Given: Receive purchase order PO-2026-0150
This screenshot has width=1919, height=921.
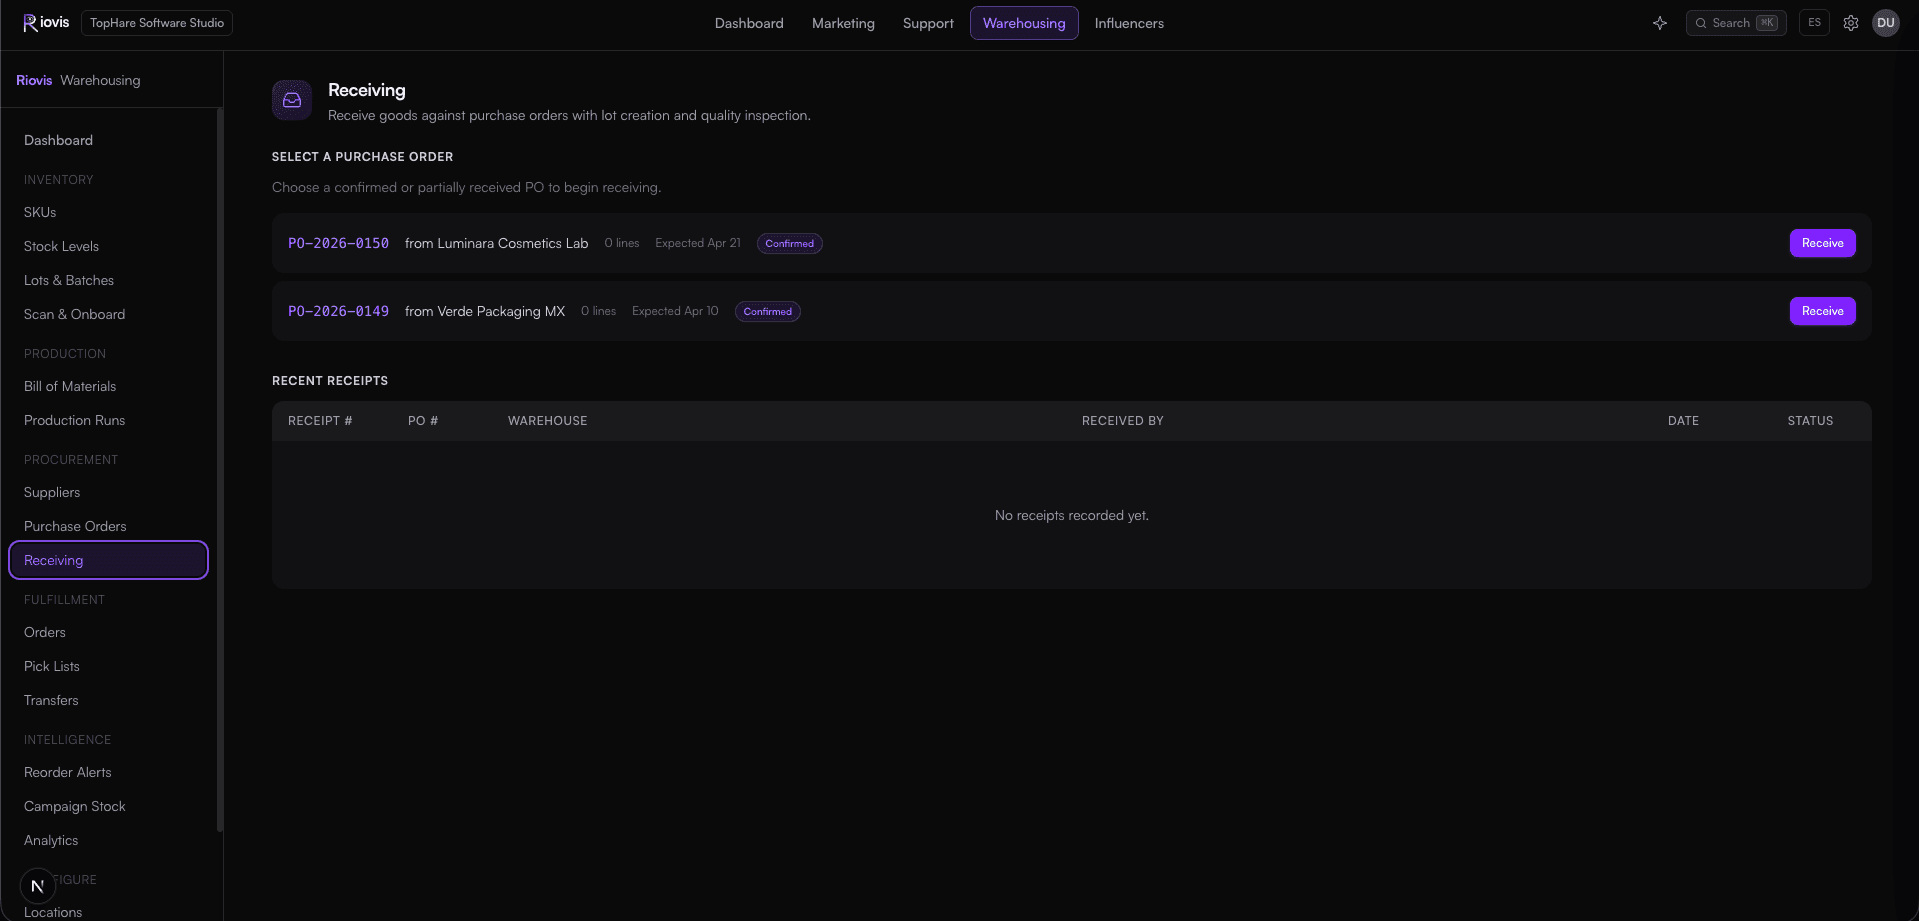Looking at the screenshot, I should pyautogui.click(x=1822, y=243).
